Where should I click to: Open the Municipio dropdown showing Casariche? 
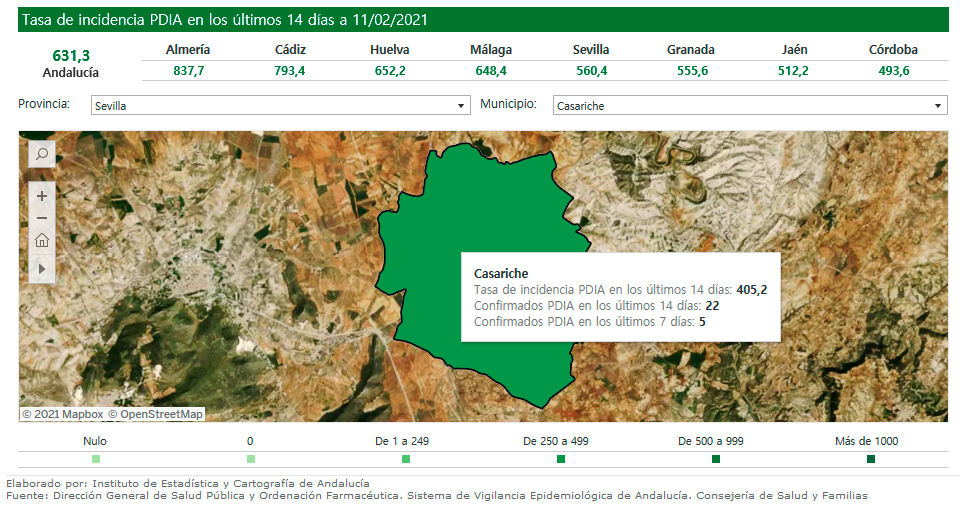[x=749, y=106]
